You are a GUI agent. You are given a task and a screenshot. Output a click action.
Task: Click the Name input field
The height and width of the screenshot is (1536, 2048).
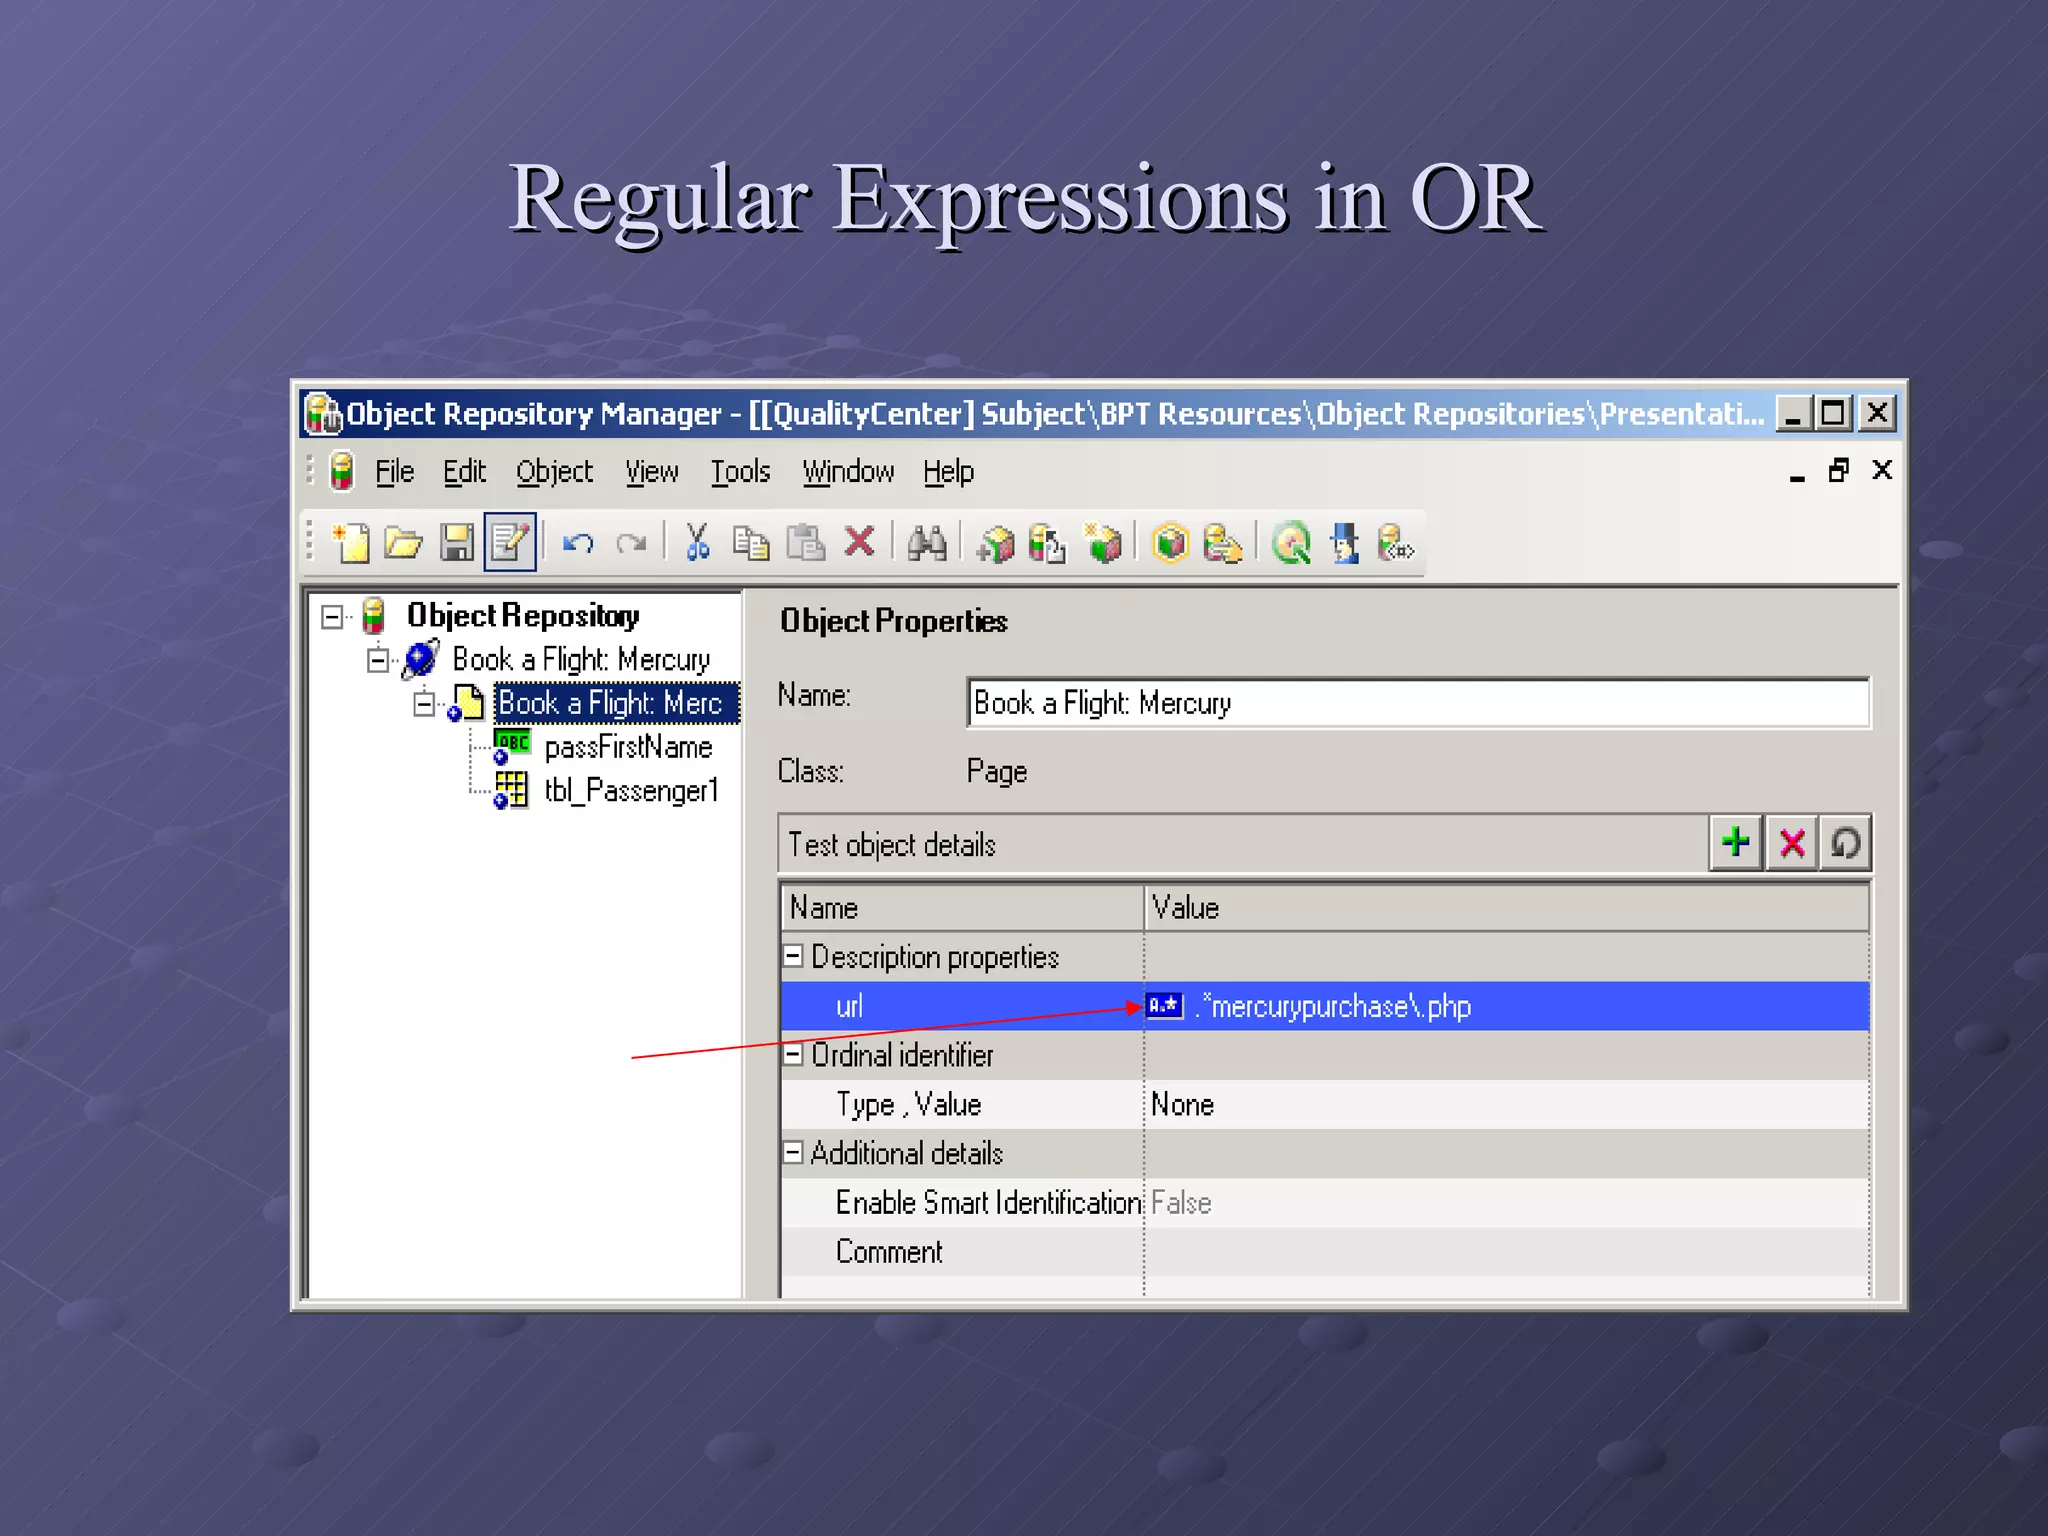click(1418, 703)
